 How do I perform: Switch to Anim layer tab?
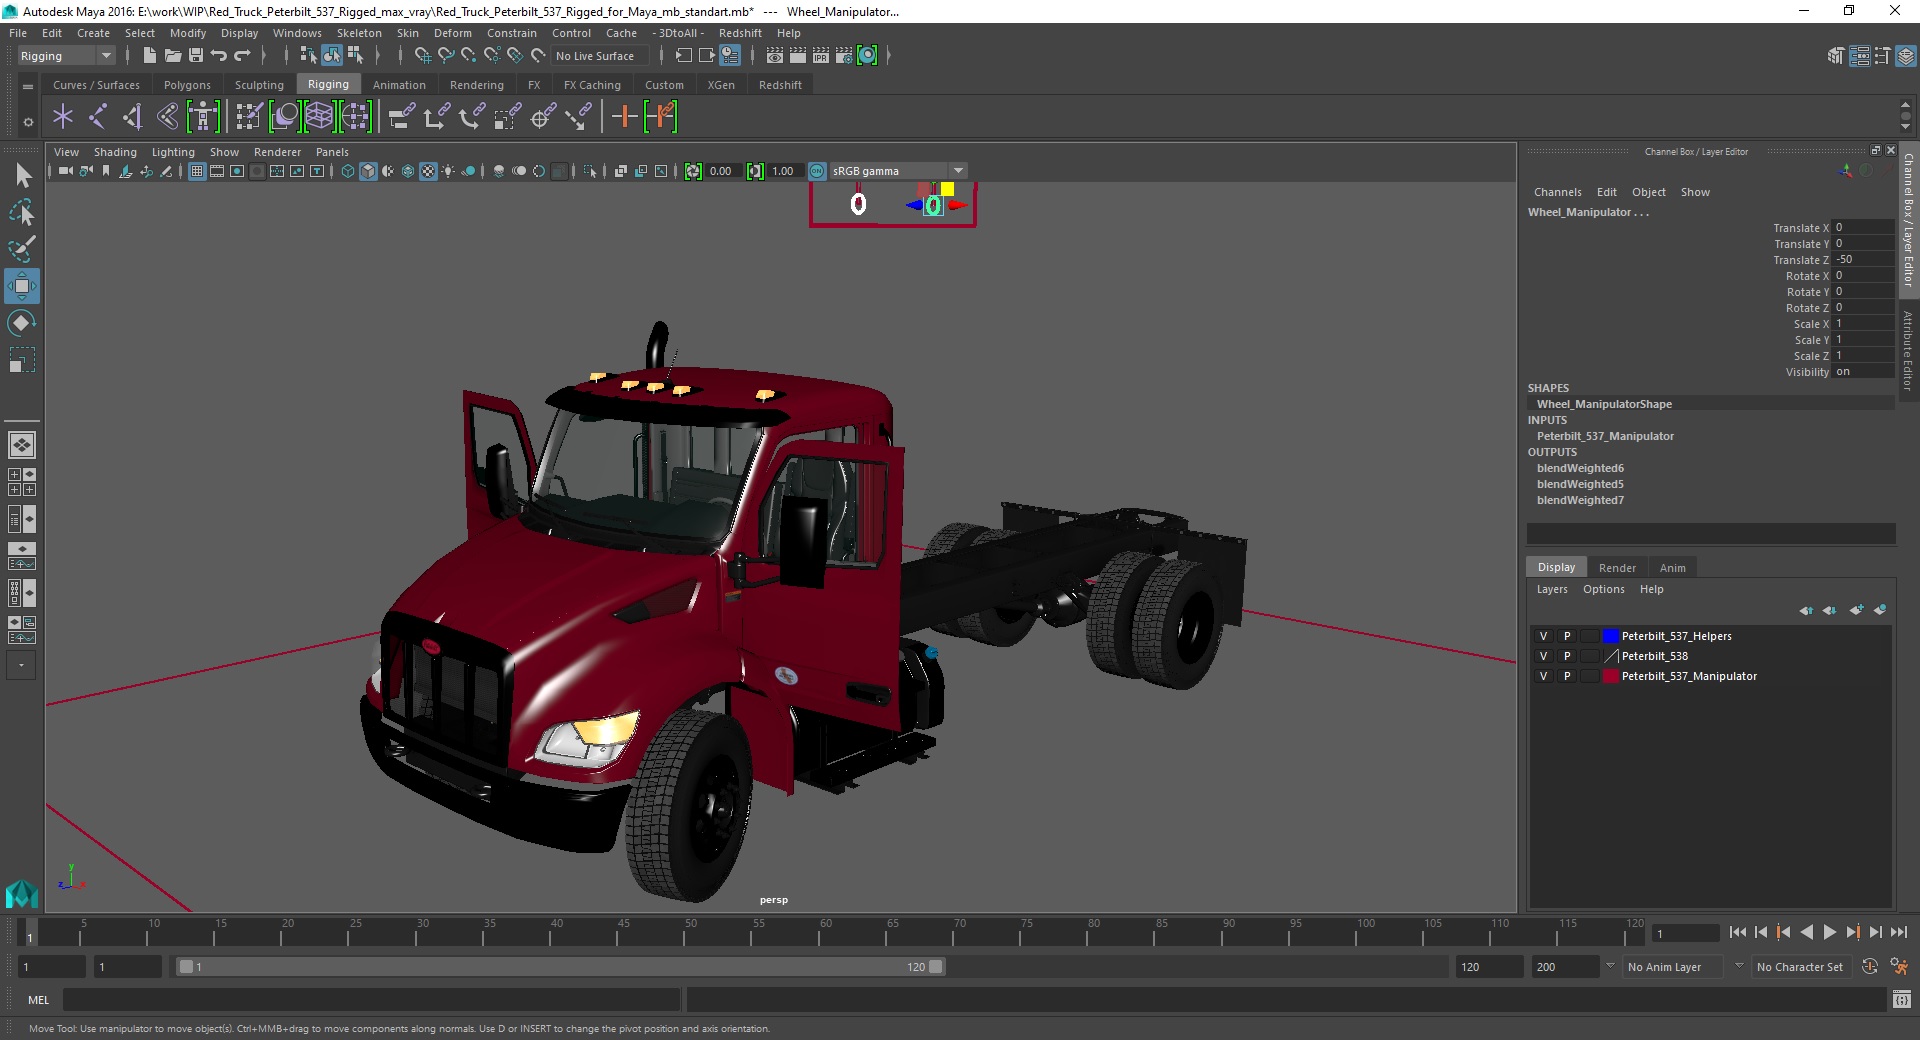pos(1673,568)
